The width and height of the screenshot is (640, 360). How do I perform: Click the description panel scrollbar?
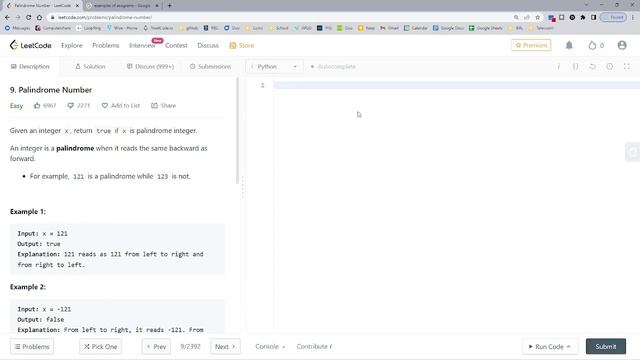pyautogui.click(x=237, y=131)
